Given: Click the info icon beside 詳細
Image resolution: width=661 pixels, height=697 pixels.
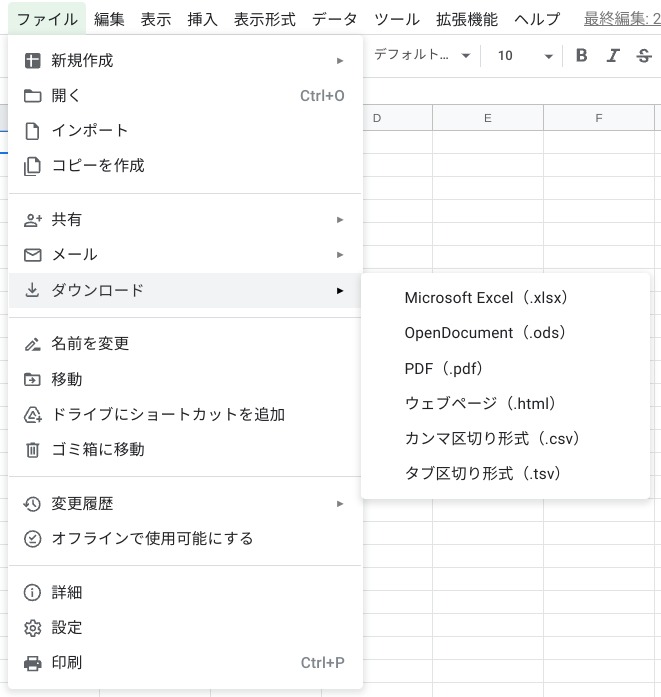Looking at the screenshot, I should pyautogui.click(x=33, y=593).
